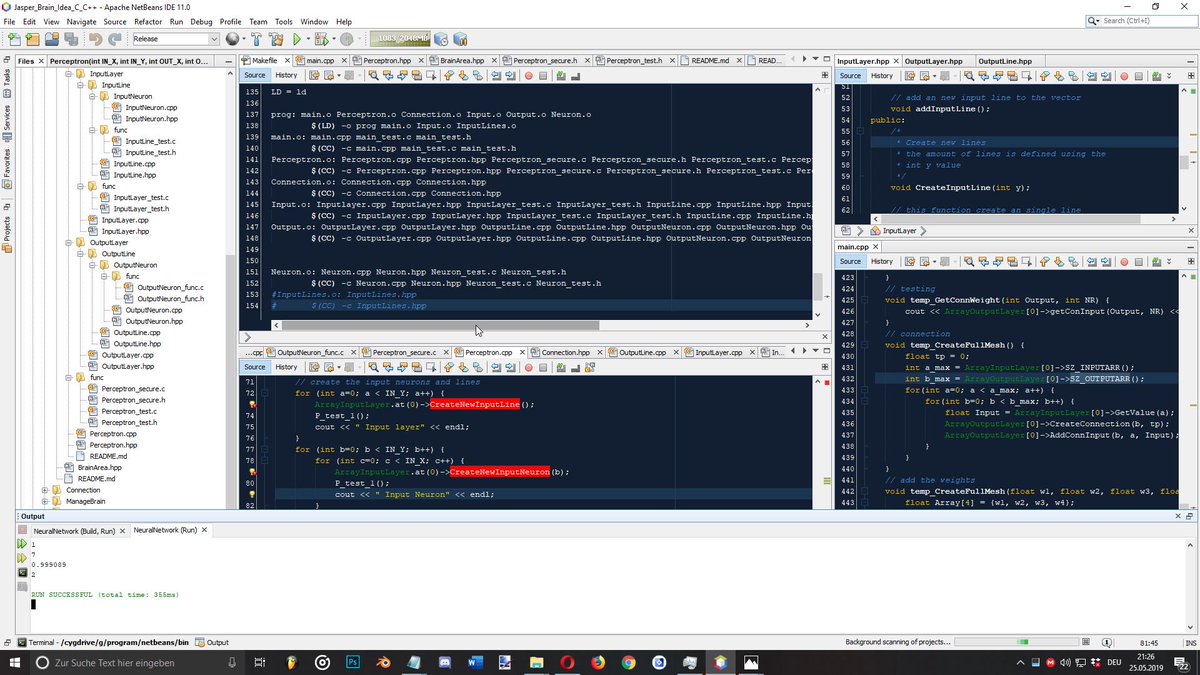Click the New Project toolbar icon
Image resolution: width=1200 pixels, height=675 pixels.
click(x=31, y=39)
